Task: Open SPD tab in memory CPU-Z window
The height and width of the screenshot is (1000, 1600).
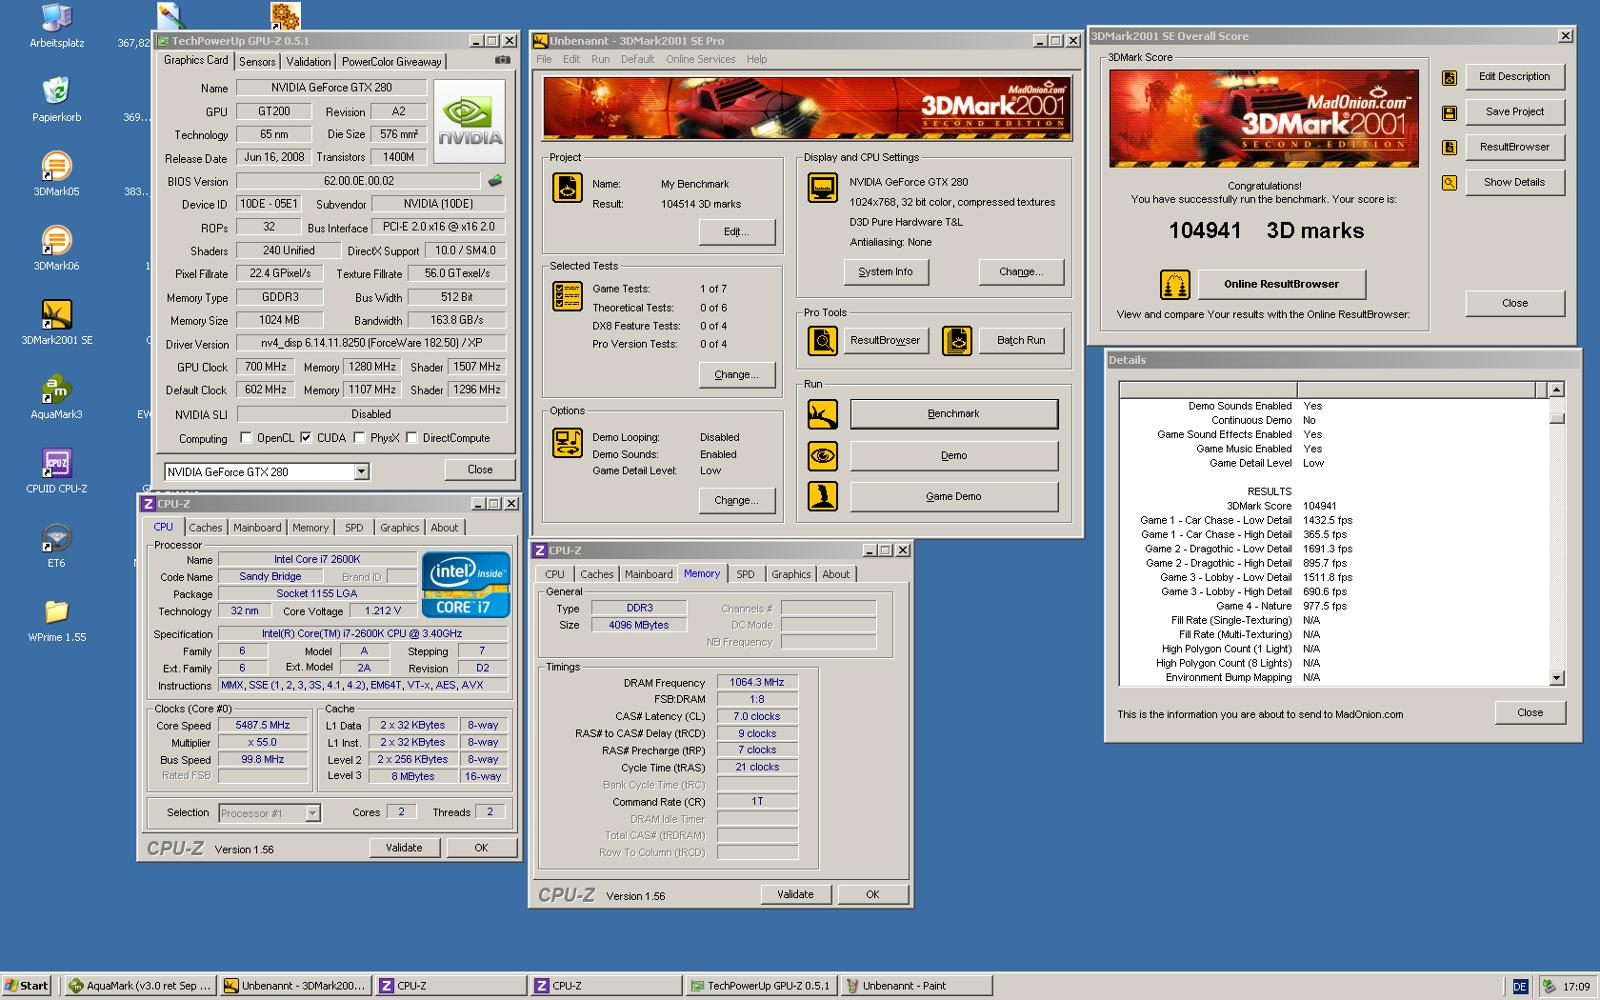Action: point(745,575)
